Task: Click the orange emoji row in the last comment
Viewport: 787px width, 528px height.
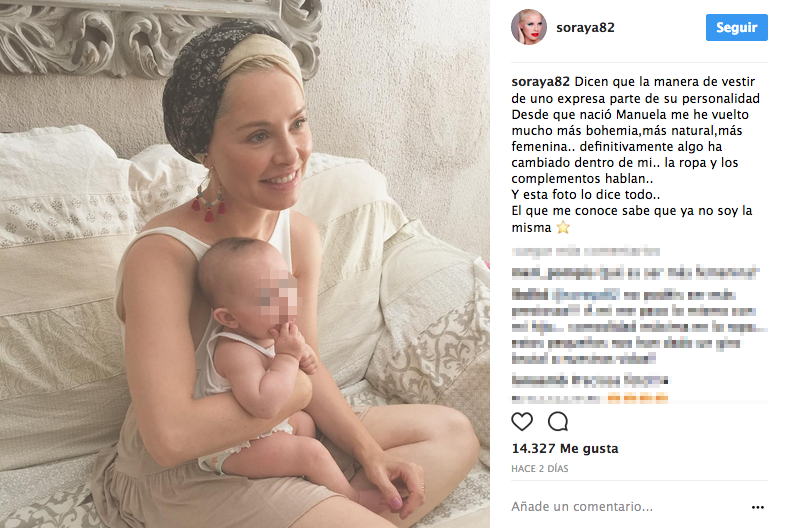Action: [x=638, y=399]
